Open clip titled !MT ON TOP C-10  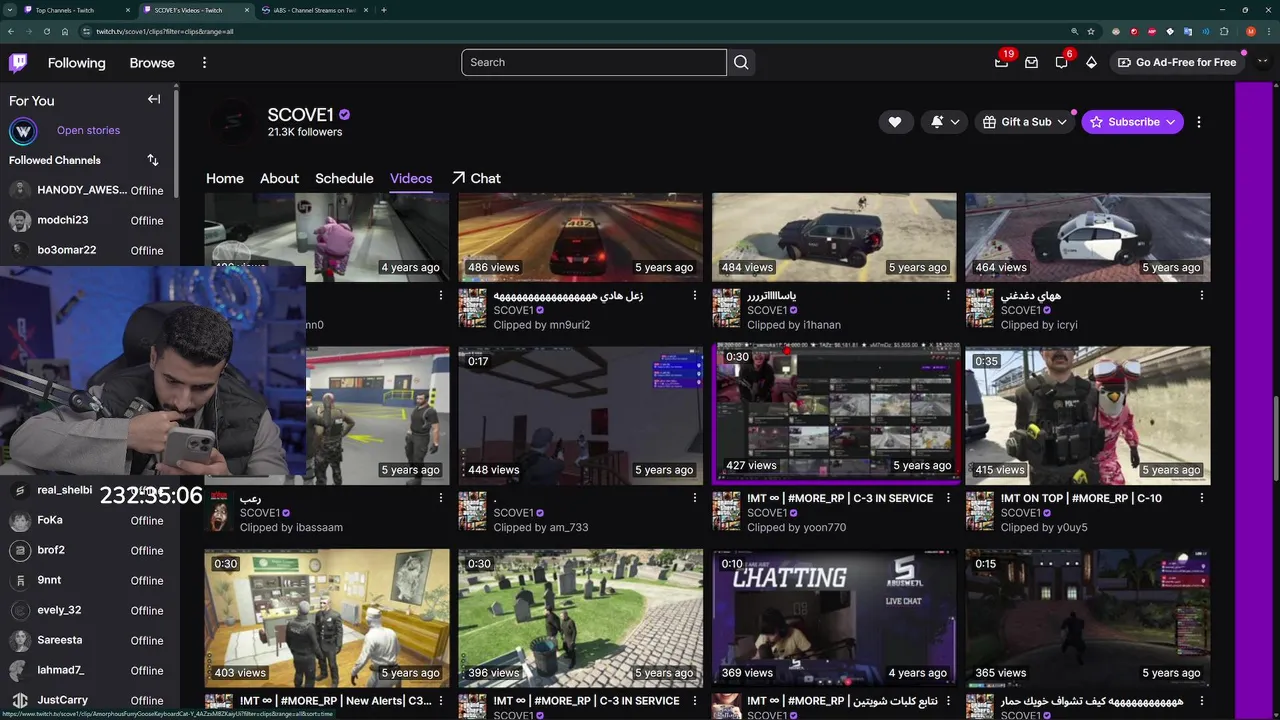click(x=1081, y=498)
